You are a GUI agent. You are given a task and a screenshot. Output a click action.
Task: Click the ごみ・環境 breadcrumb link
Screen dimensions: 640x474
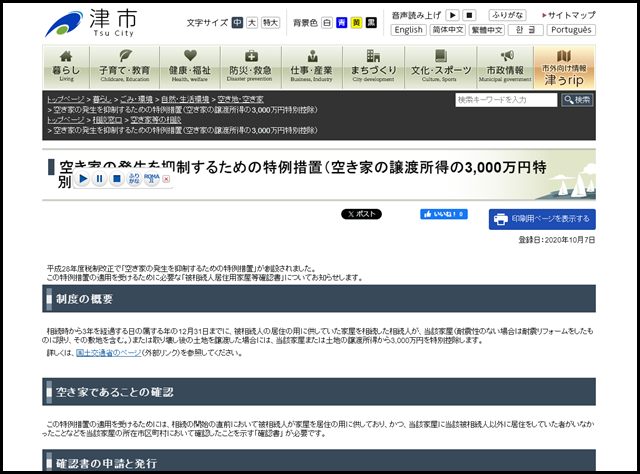click(136, 99)
